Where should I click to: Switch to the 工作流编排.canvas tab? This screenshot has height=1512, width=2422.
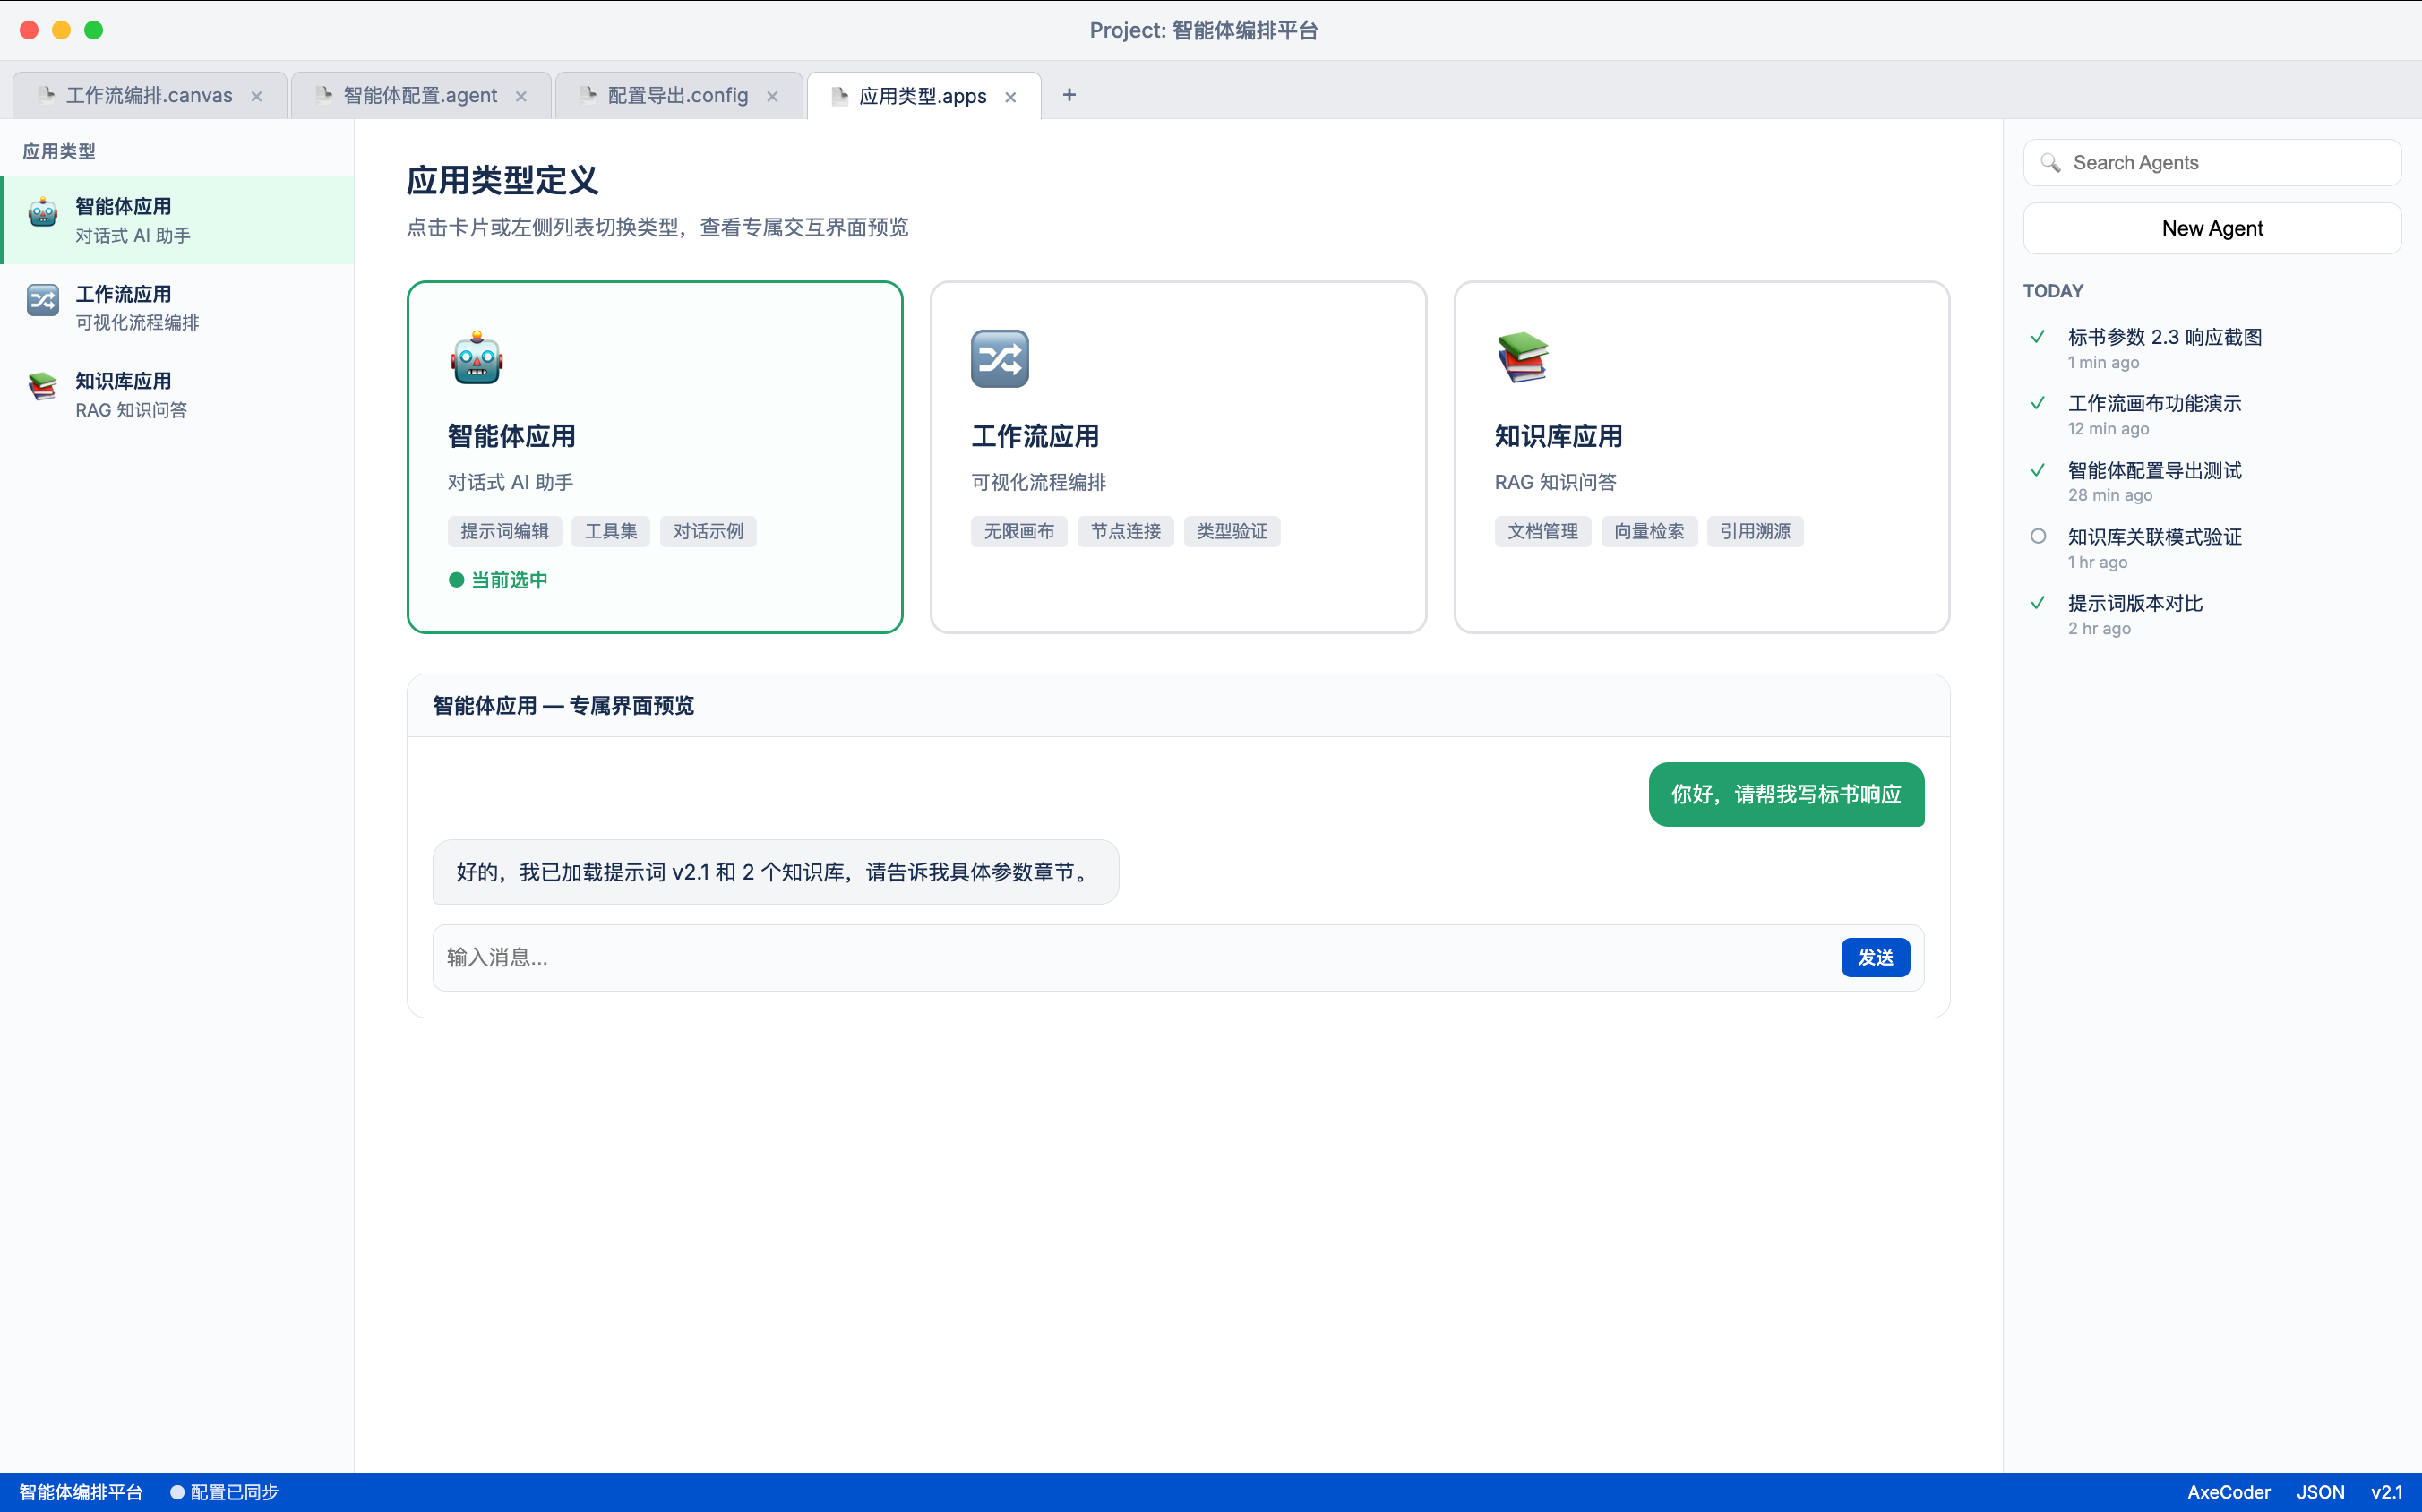click(150, 95)
